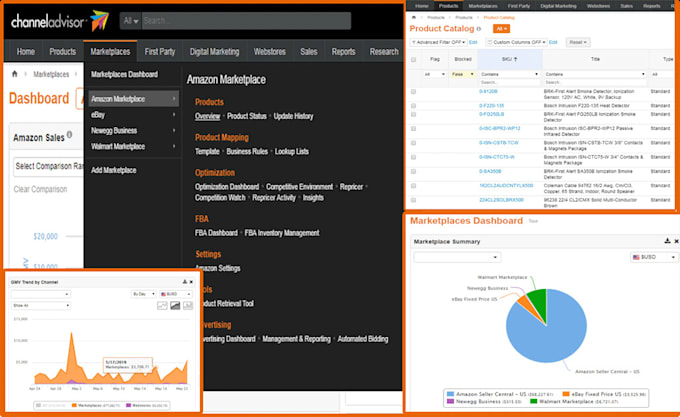This screenshot has height=417, width=680.
Task: Open the Webstores tab in the main navigation
Action: (270, 52)
